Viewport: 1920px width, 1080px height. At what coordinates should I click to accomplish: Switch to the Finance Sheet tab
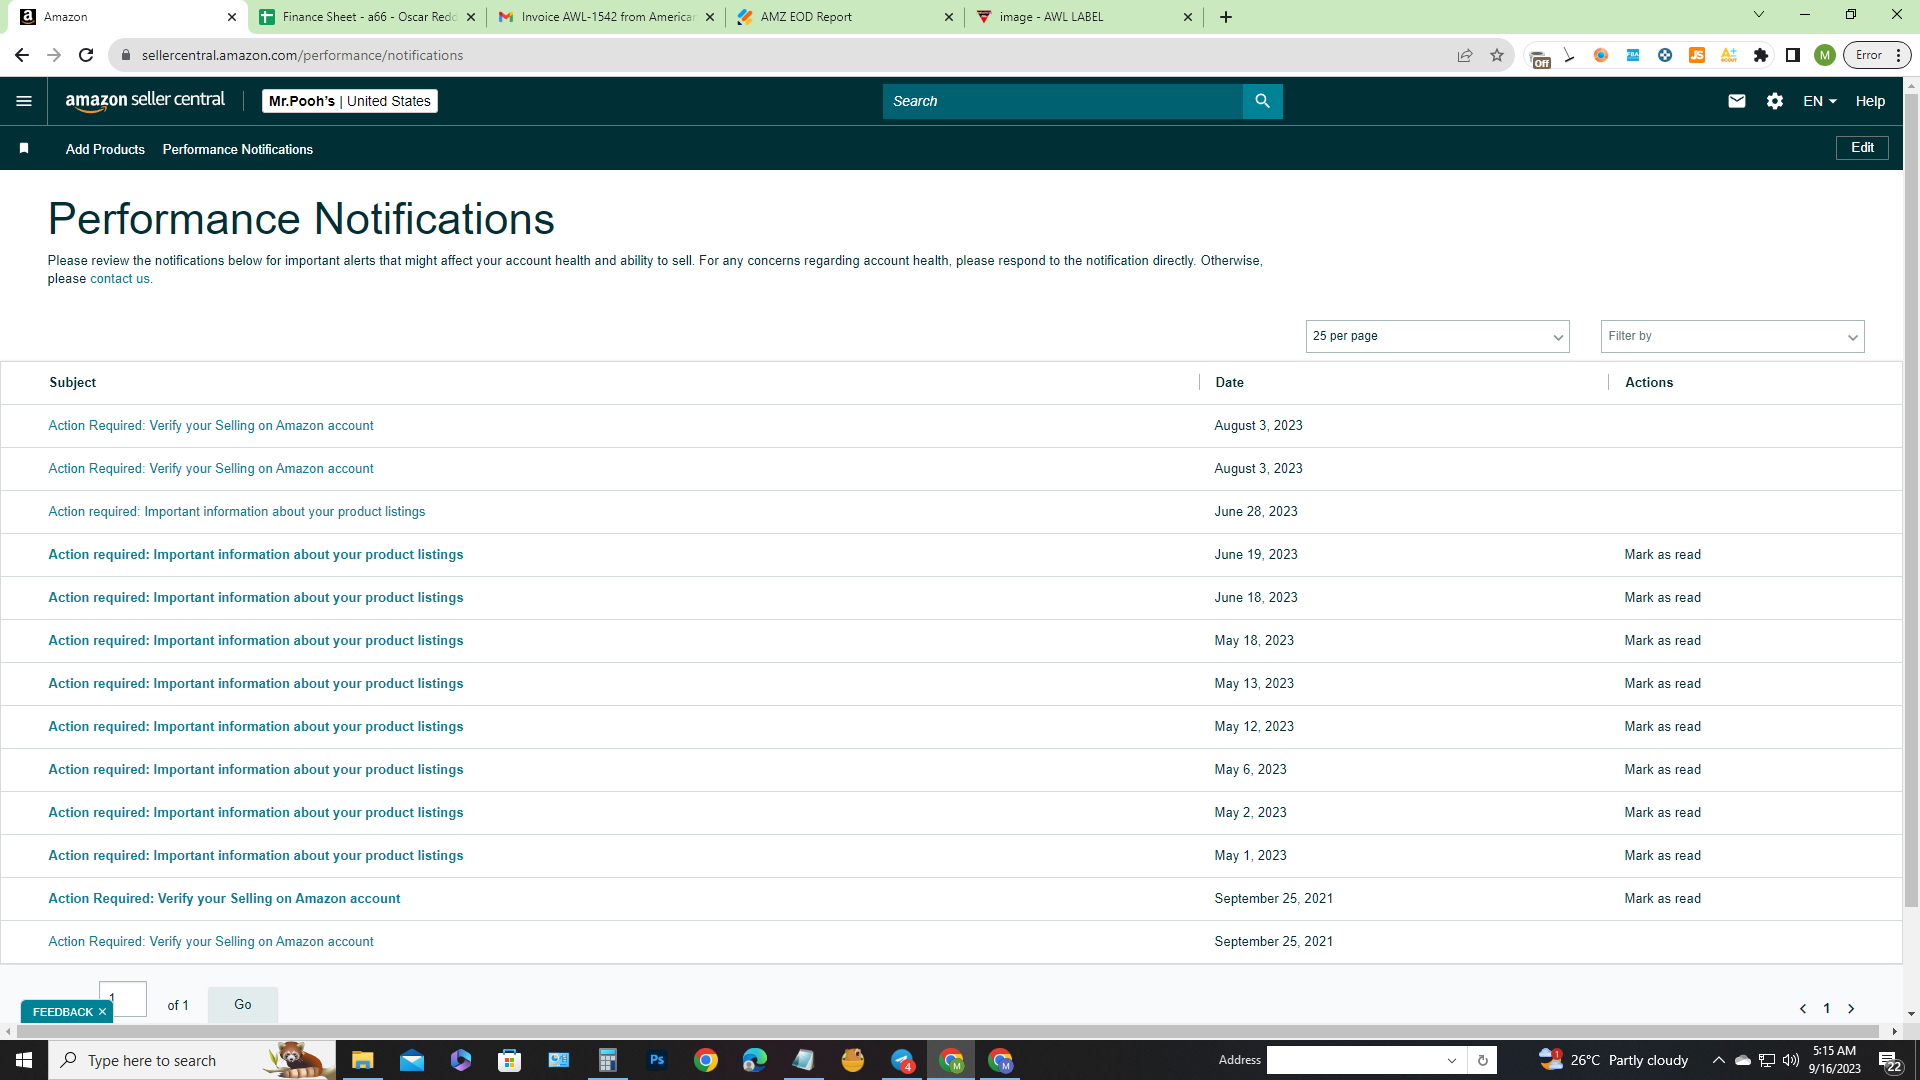pos(368,17)
